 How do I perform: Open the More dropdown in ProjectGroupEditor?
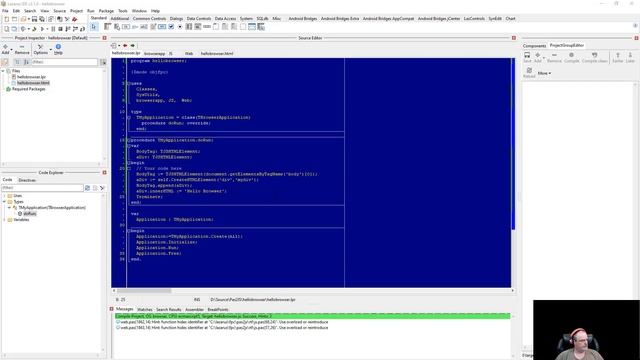pyautogui.click(x=544, y=73)
